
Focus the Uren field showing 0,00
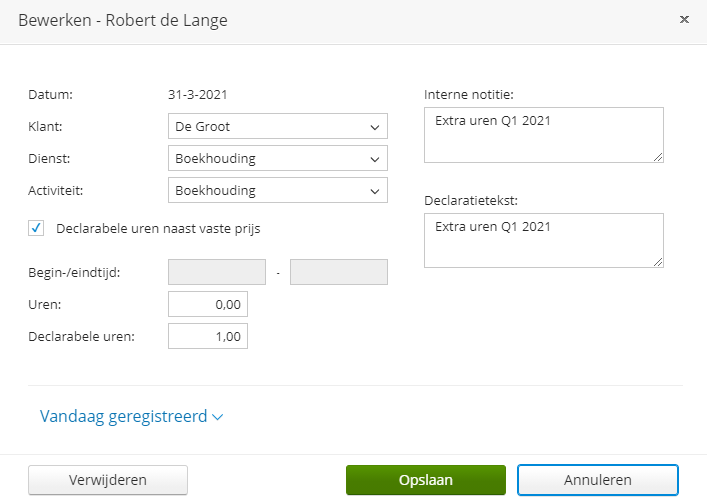pyautogui.click(x=208, y=304)
